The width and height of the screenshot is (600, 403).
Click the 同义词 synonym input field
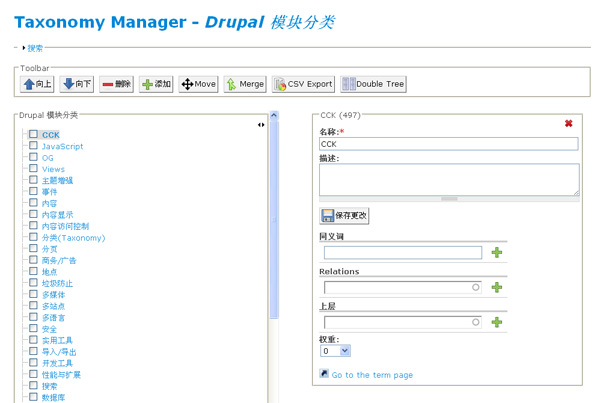pos(403,253)
